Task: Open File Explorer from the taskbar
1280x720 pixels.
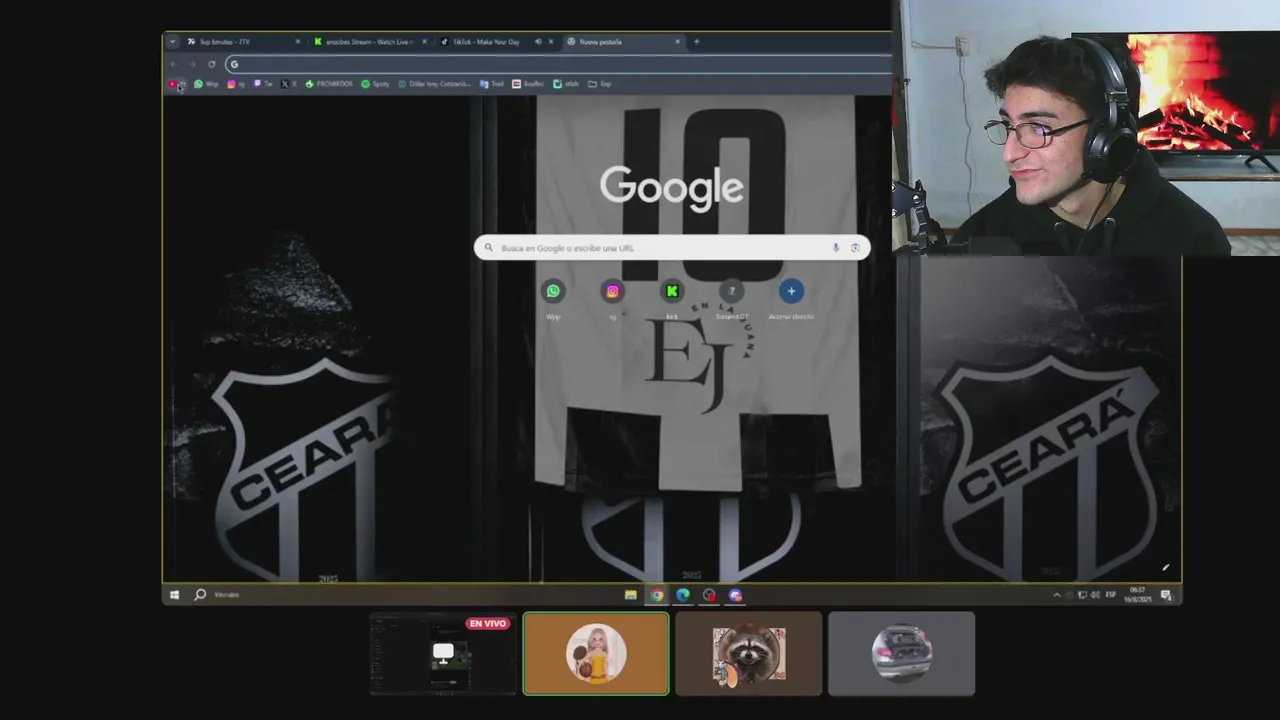Action: click(630, 595)
